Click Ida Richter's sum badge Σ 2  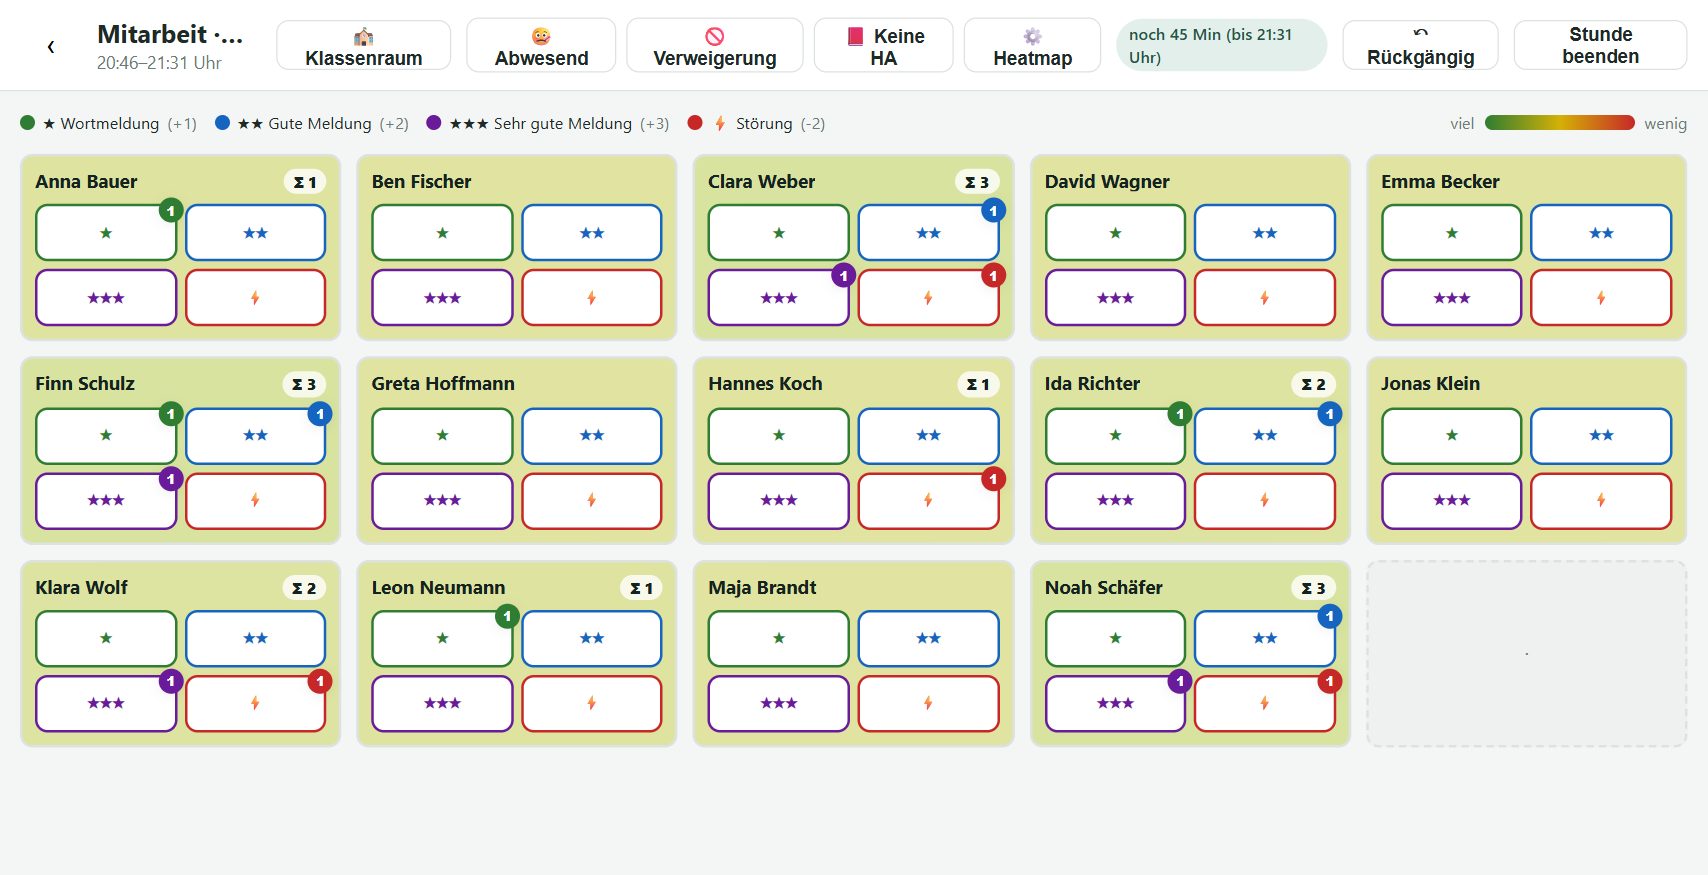[1313, 384]
